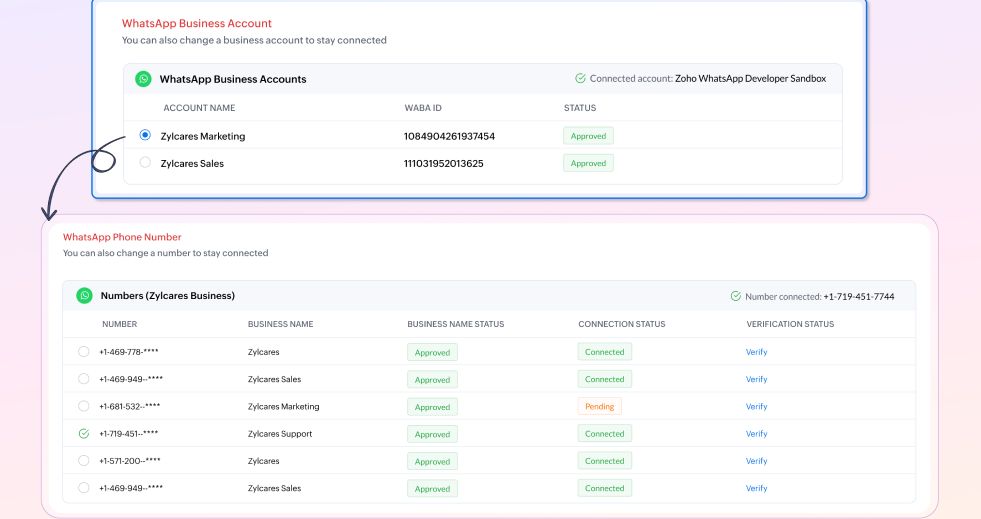Click the Business Name Status column header

(455, 324)
